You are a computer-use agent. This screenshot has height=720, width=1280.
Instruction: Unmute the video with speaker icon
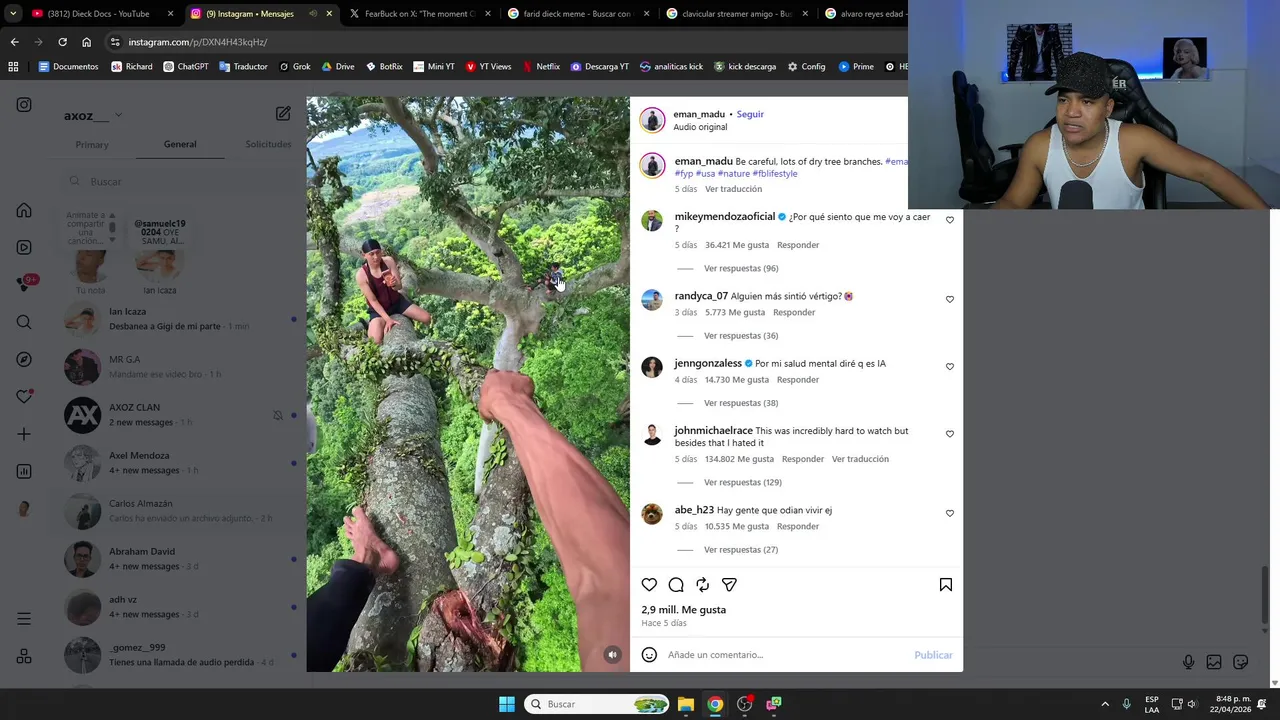[x=613, y=655]
